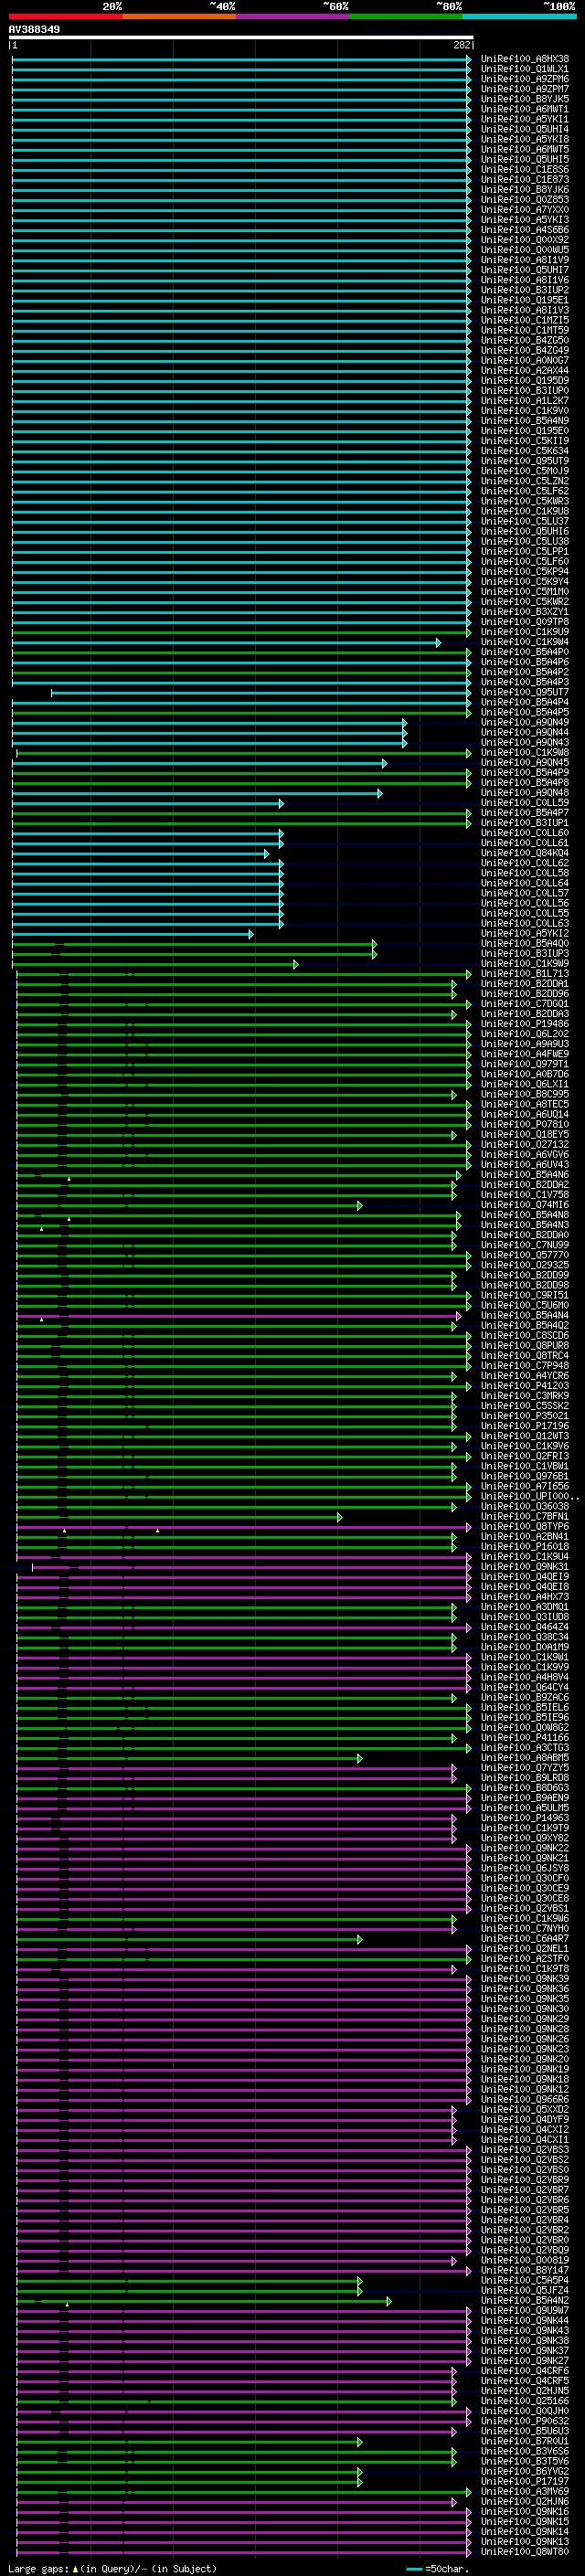Click the white AV388349 query sequence bar
Image resolution: width=585 pixels, height=2576 pixels.
click(241, 37)
